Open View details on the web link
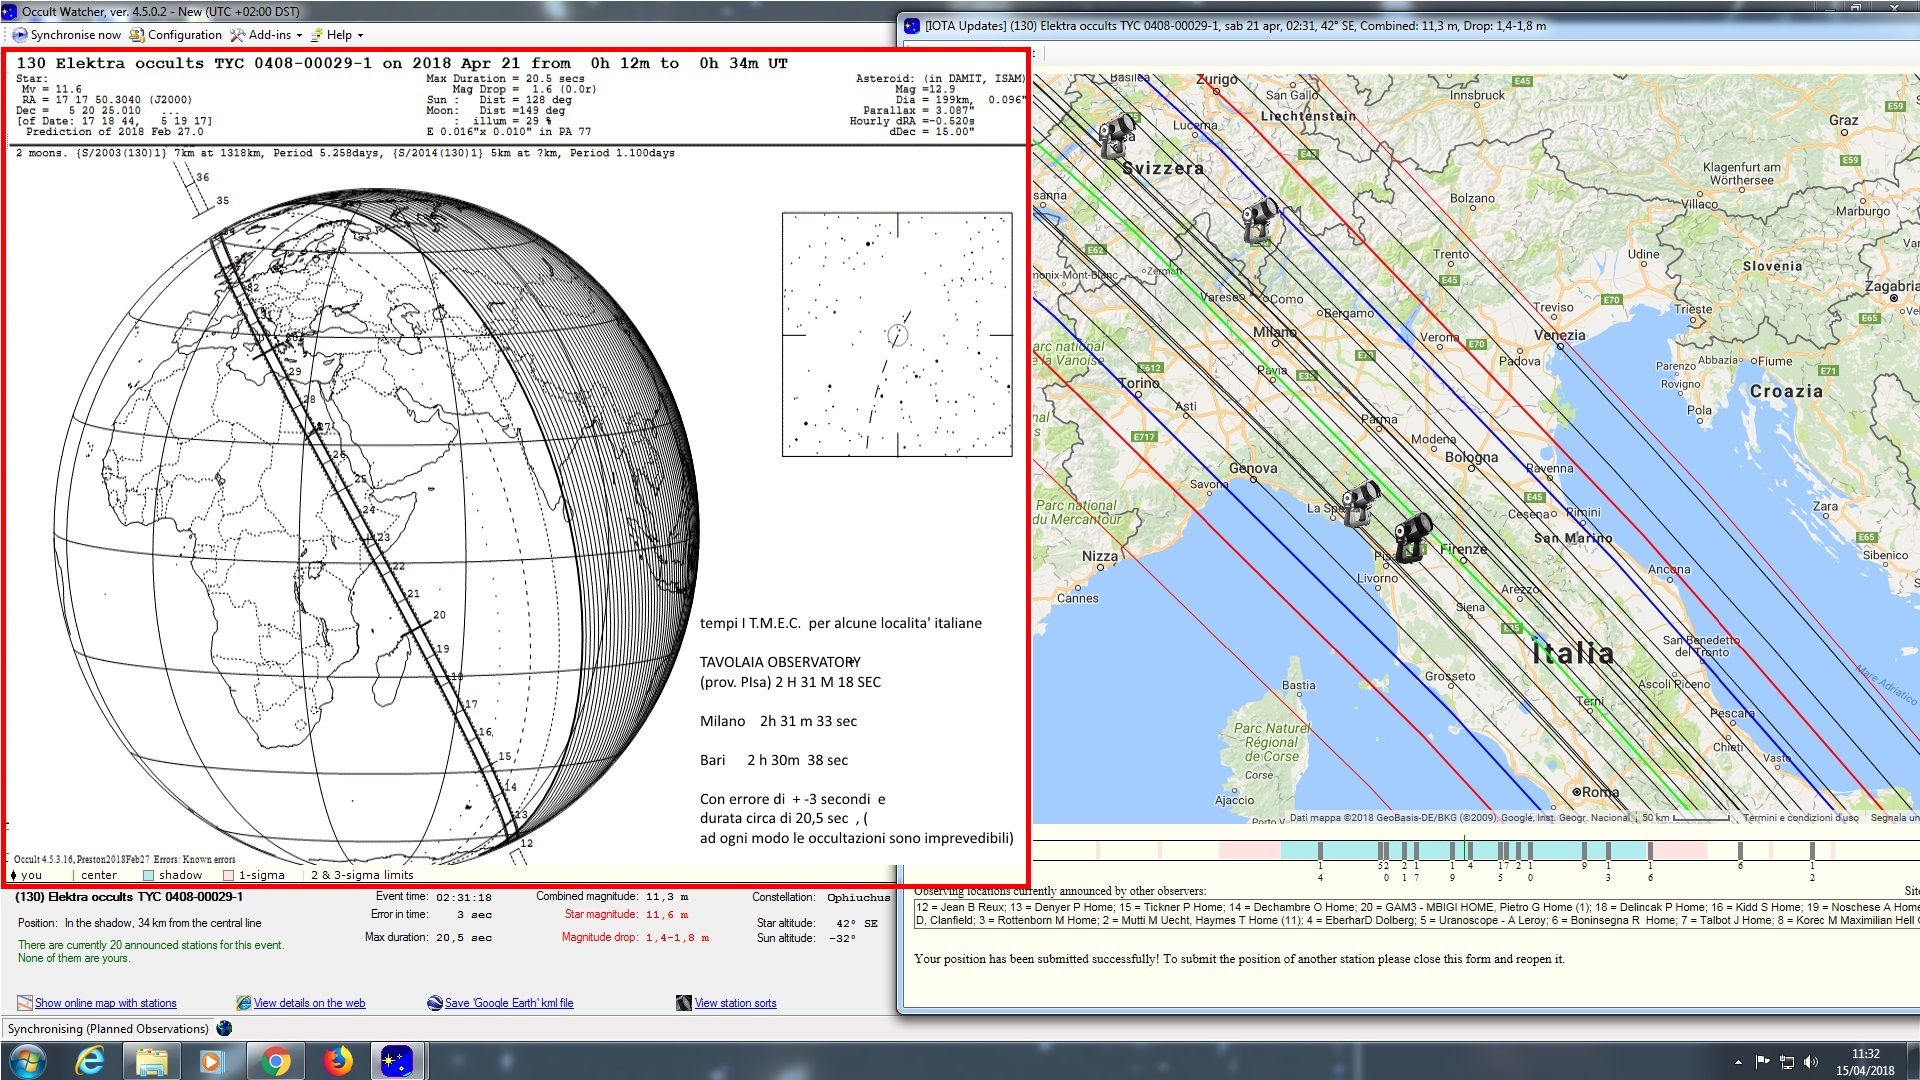This screenshot has width=1920, height=1080. [309, 1003]
